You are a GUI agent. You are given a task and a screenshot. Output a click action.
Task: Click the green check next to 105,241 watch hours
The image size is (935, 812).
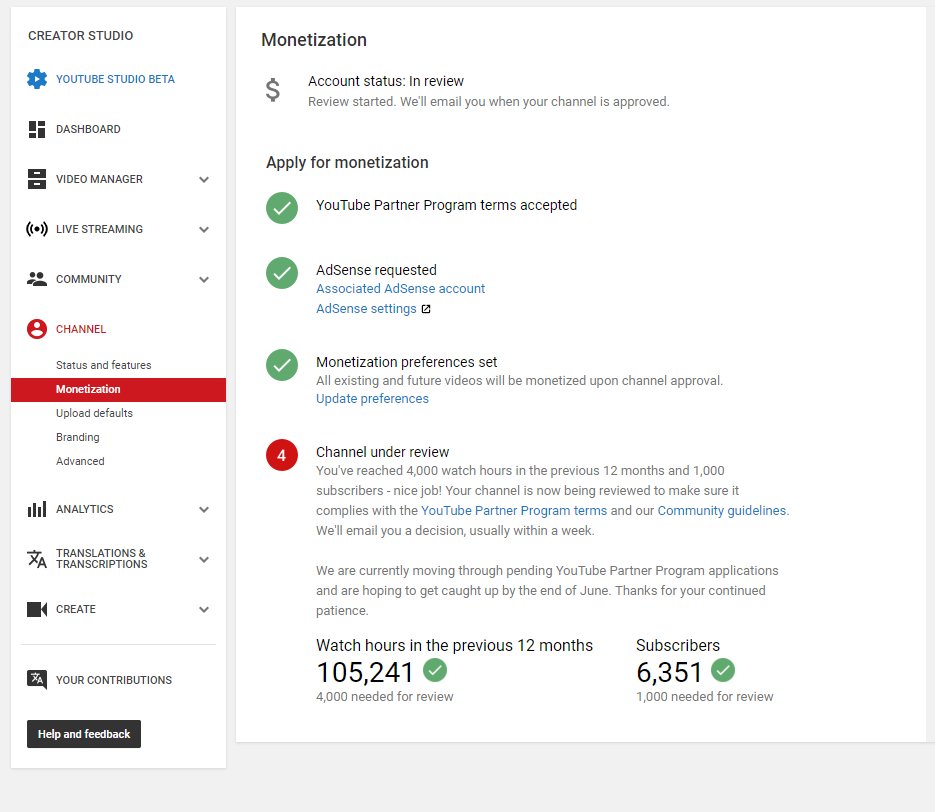(435, 670)
